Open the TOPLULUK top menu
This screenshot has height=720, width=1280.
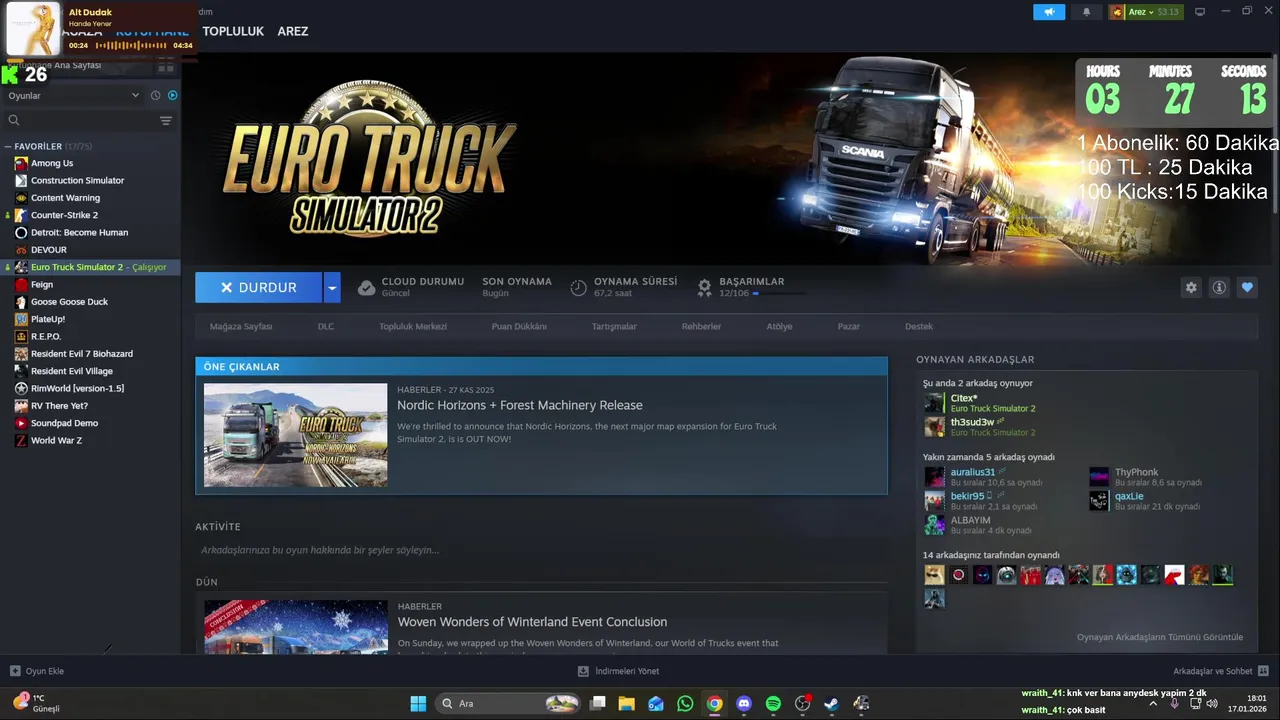[233, 31]
